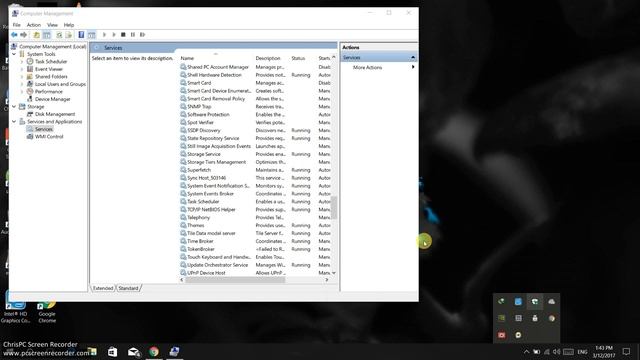Open the Action Center notification icon
The image size is (640, 360).
(626, 351)
